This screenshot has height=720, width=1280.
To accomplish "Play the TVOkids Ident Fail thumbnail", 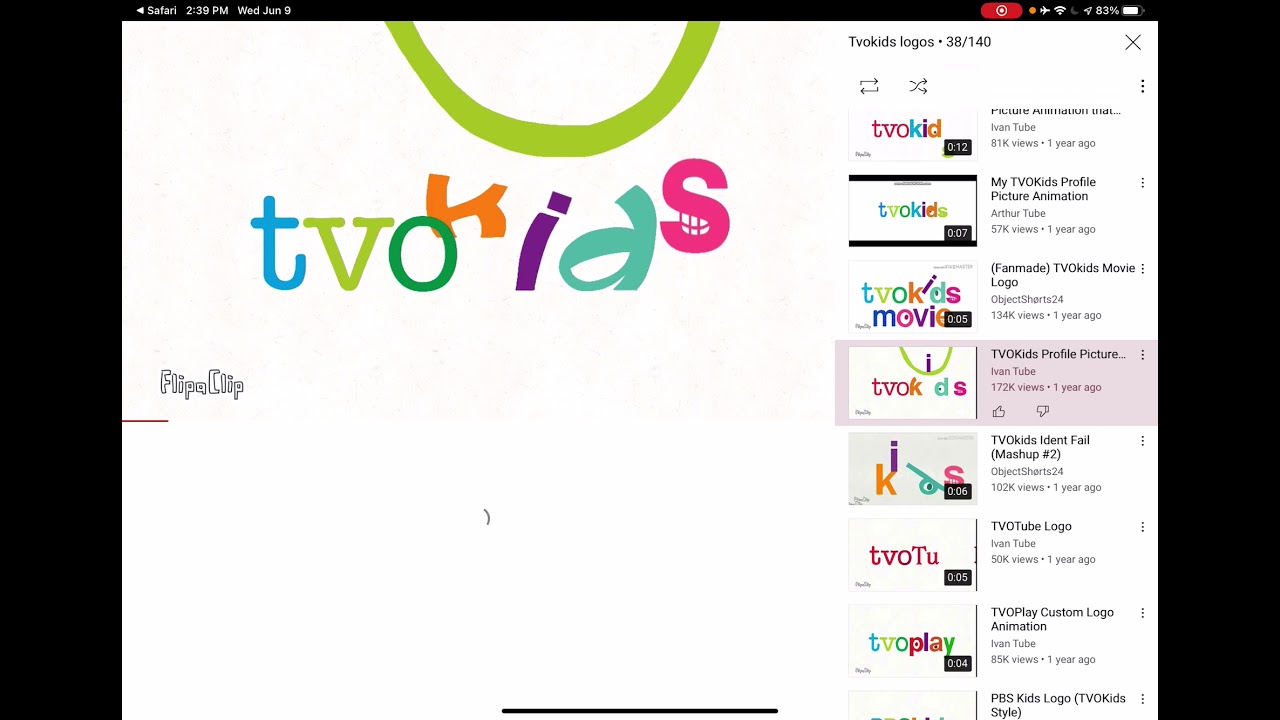I will point(912,469).
